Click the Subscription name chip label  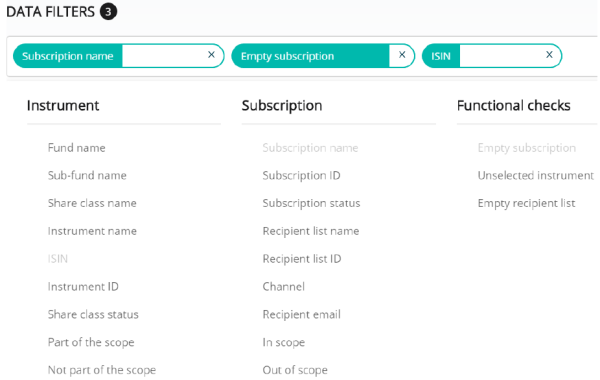(68, 56)
